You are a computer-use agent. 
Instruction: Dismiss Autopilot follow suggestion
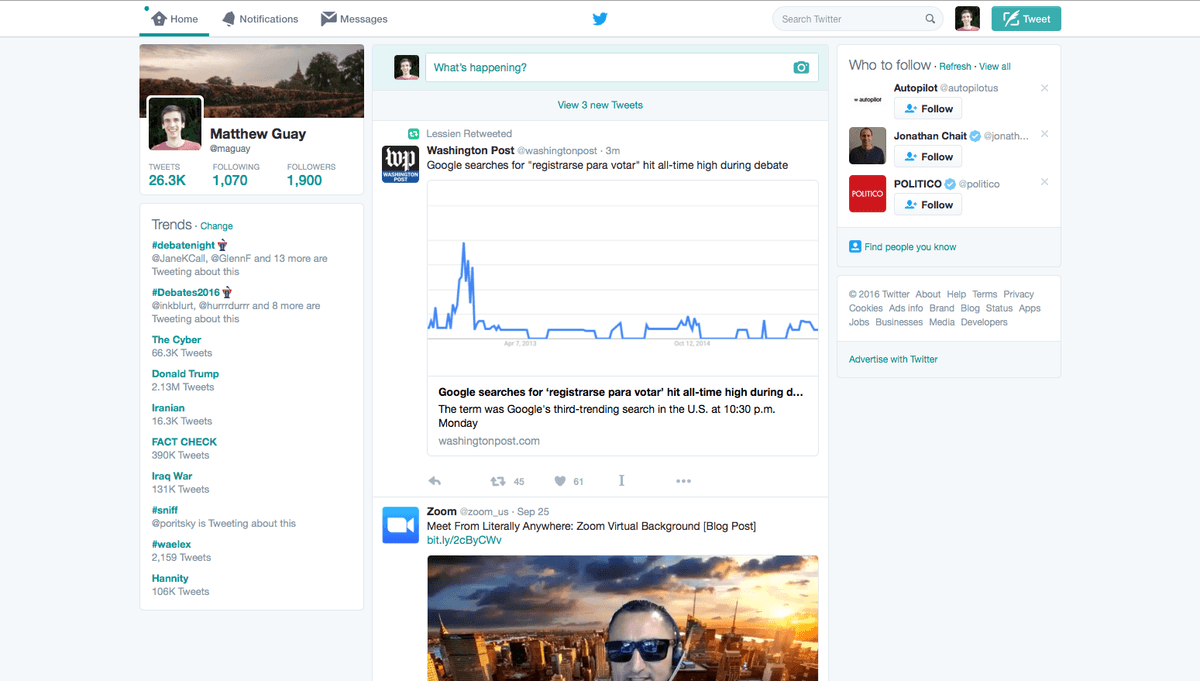tap(1045, 88)
